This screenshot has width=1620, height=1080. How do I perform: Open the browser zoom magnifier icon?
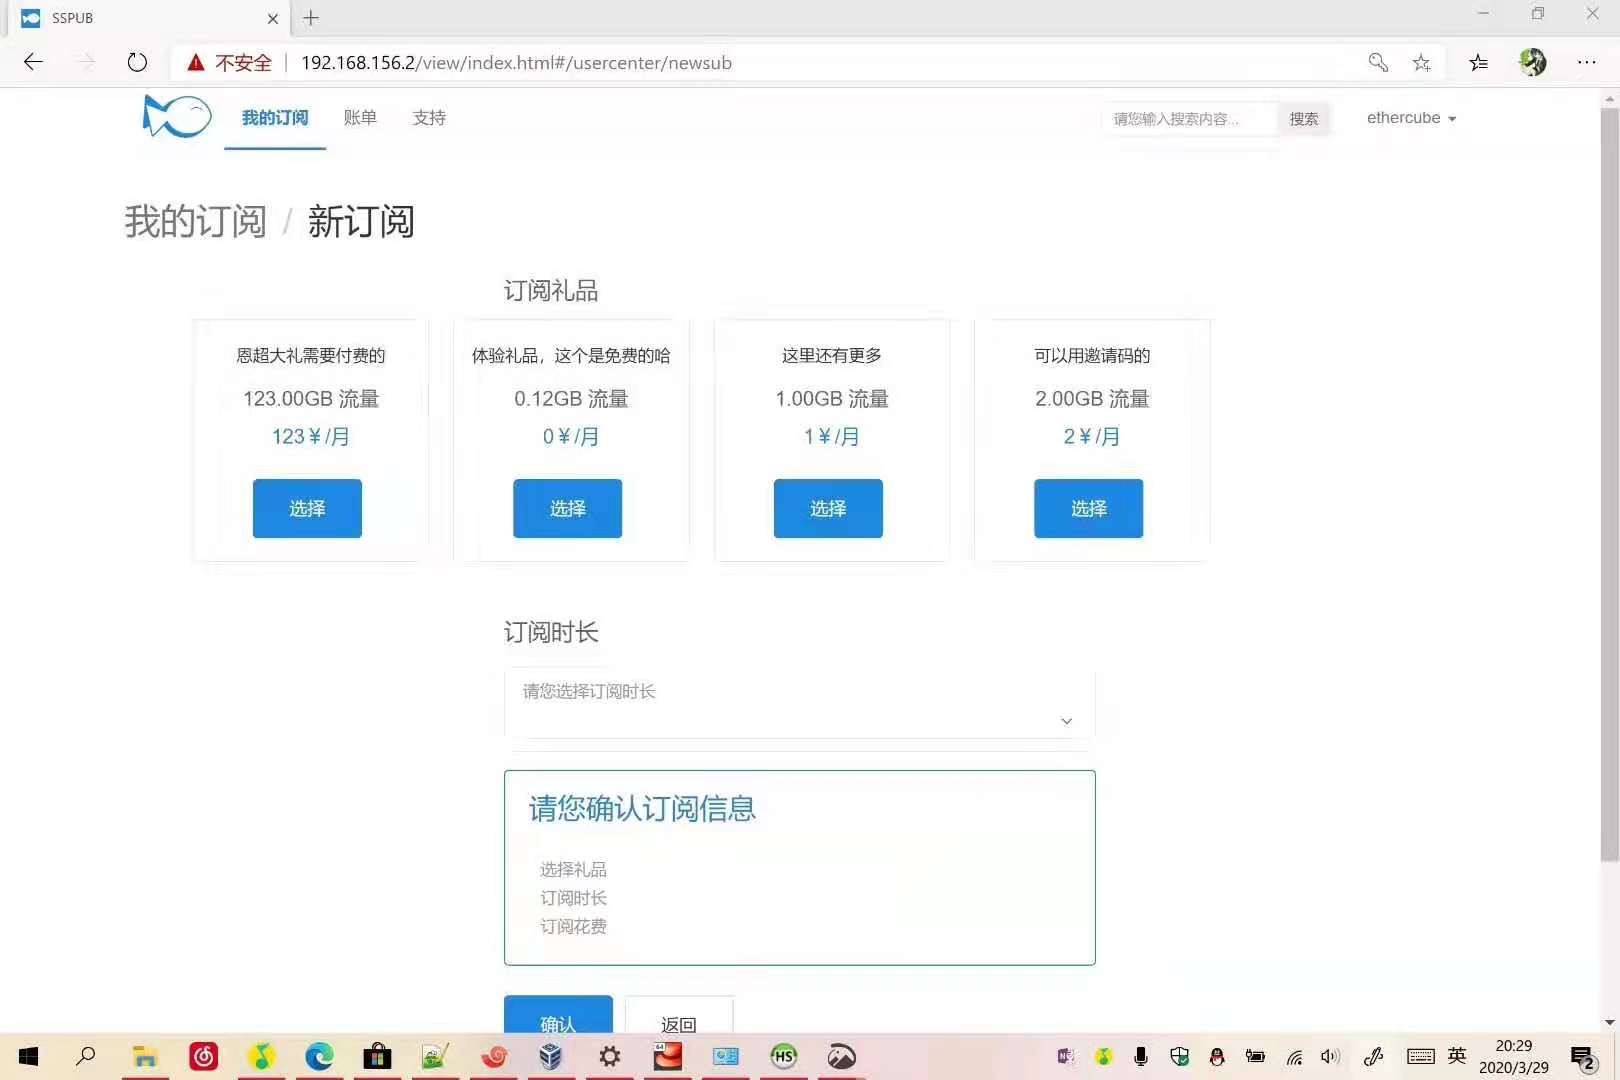pos(1378,63)
